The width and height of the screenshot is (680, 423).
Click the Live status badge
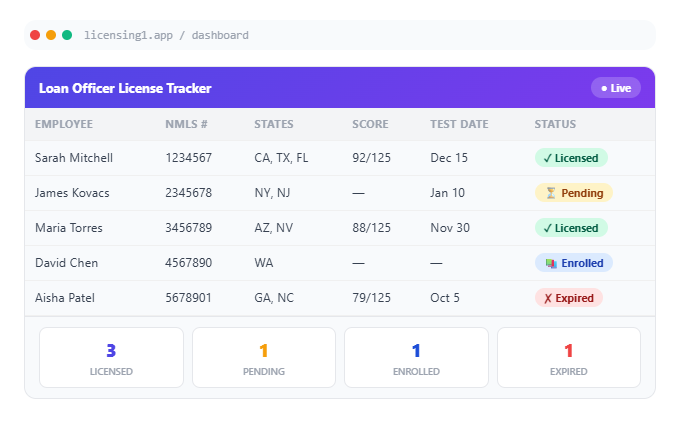coord(616,88)
